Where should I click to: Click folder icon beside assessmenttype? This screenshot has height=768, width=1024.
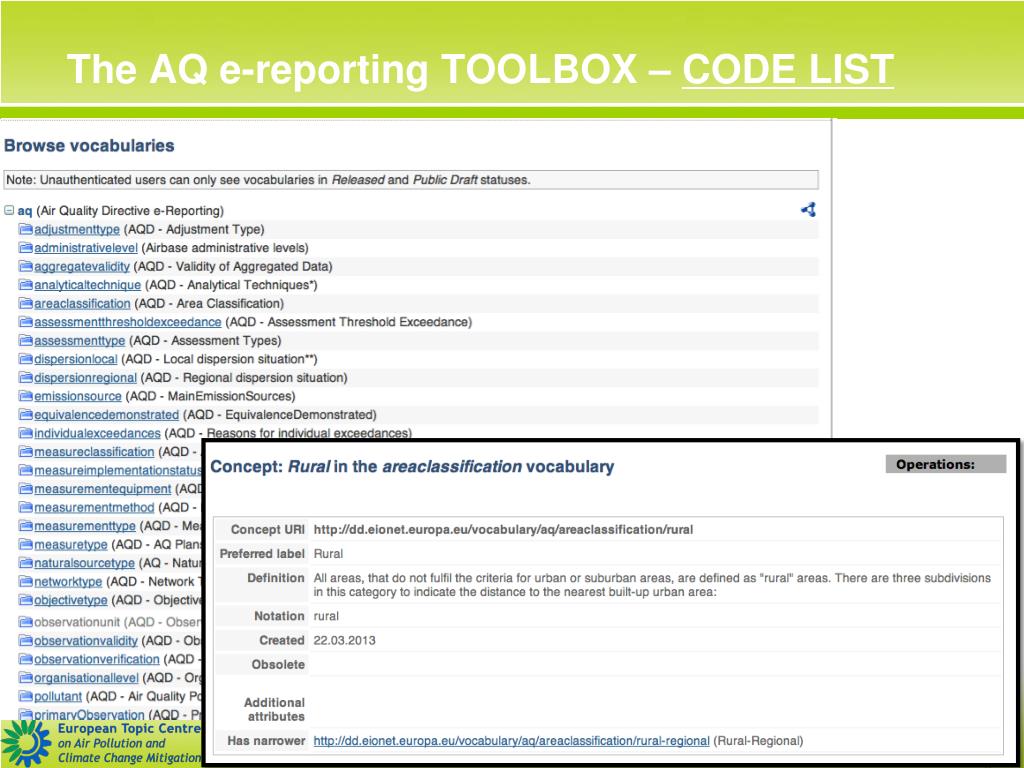pos(25,340)
